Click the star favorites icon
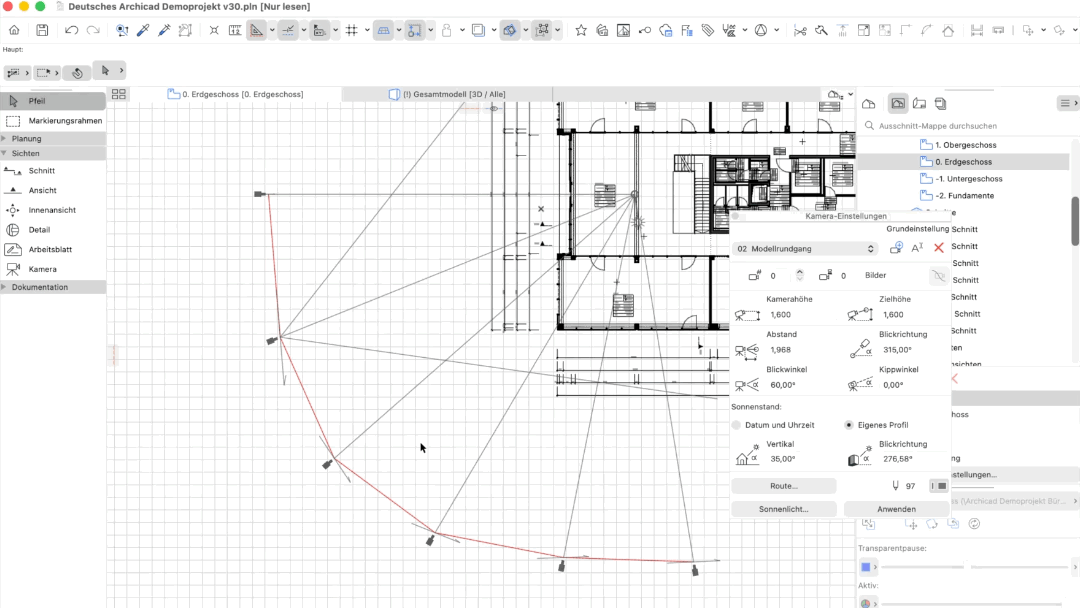This screenshot has height=608, width=1080. point(581,30)
